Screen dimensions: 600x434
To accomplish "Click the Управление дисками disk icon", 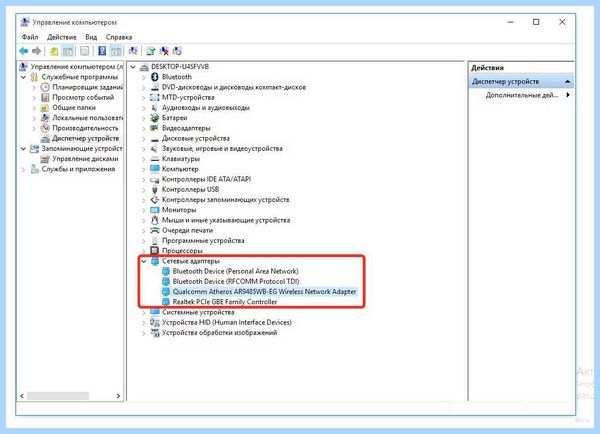I will (45, 159).
